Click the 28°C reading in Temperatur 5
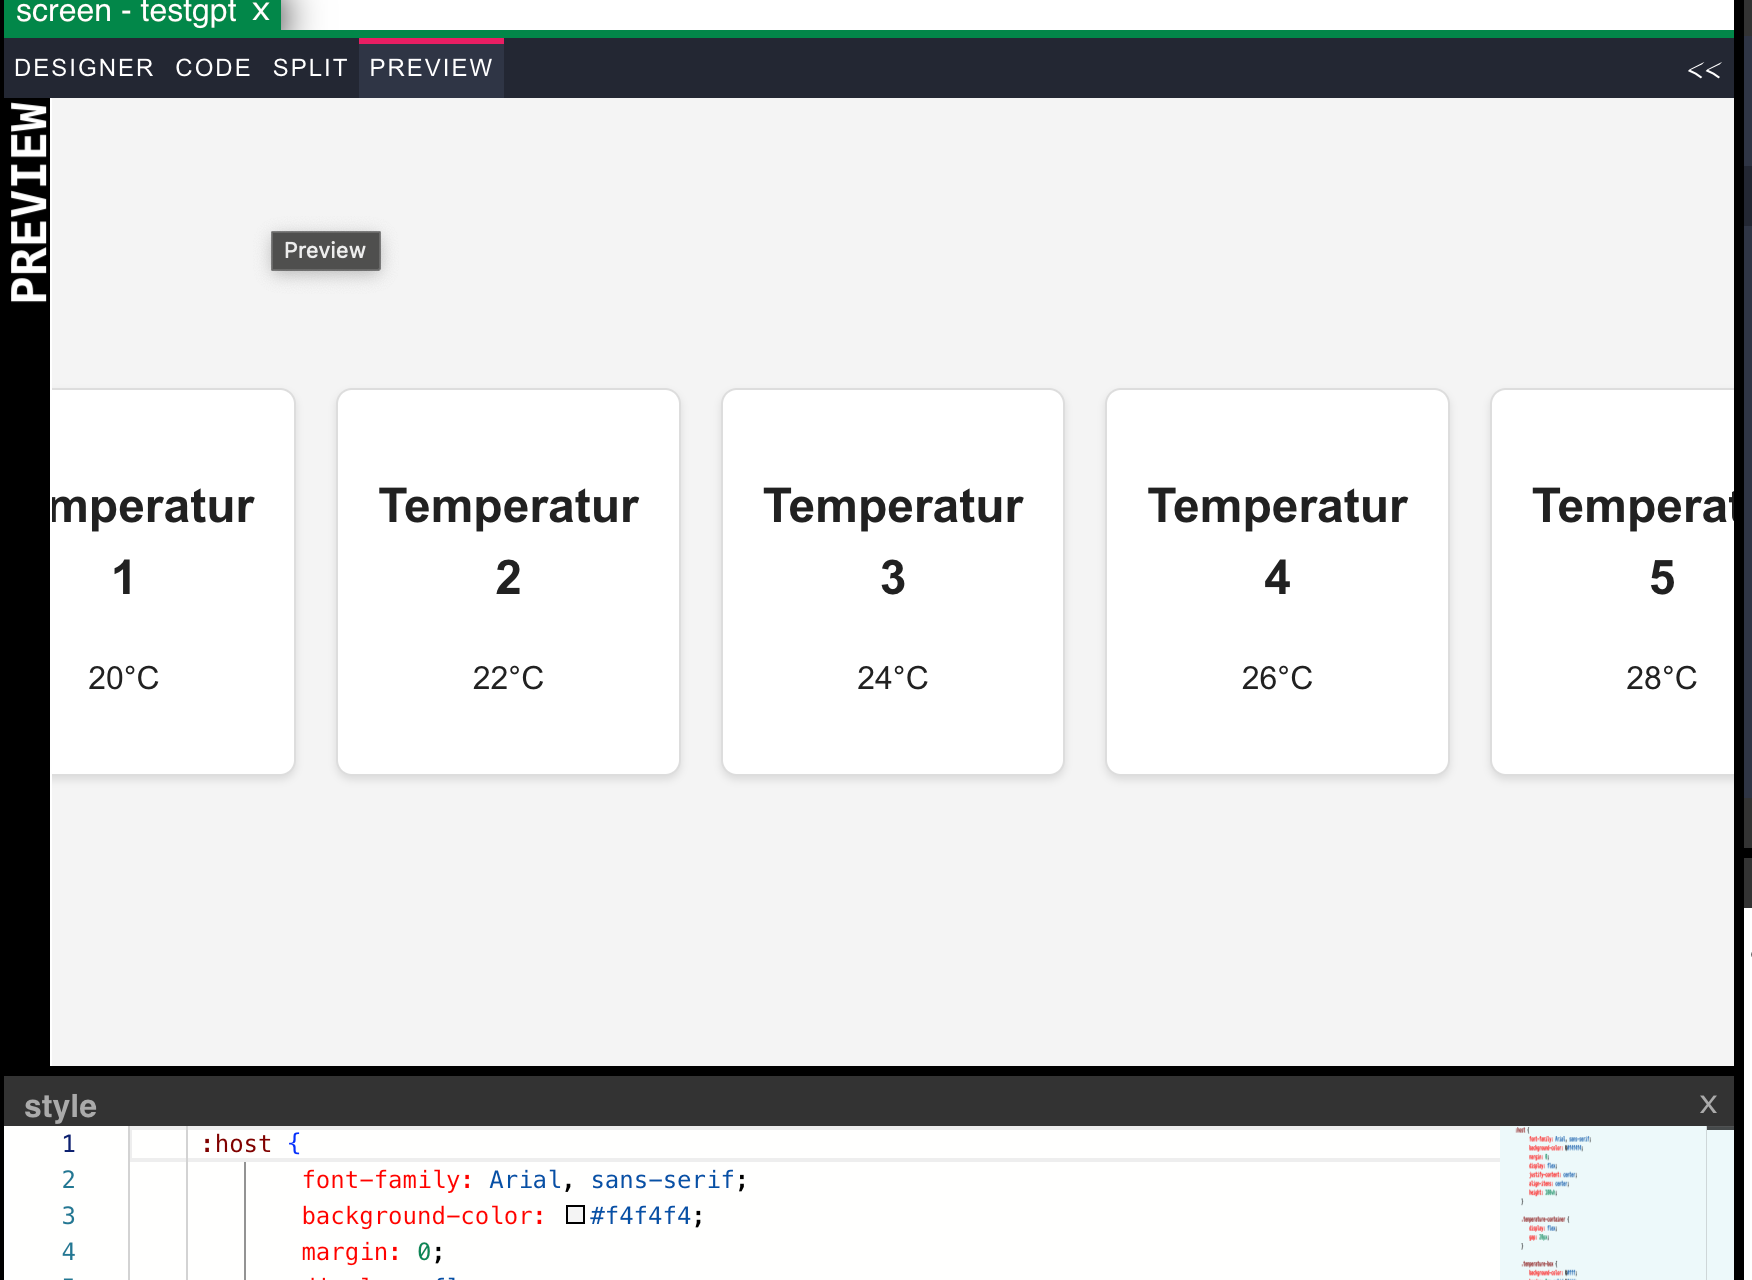This screenshot has height=1280, width=1752. 1660,678
